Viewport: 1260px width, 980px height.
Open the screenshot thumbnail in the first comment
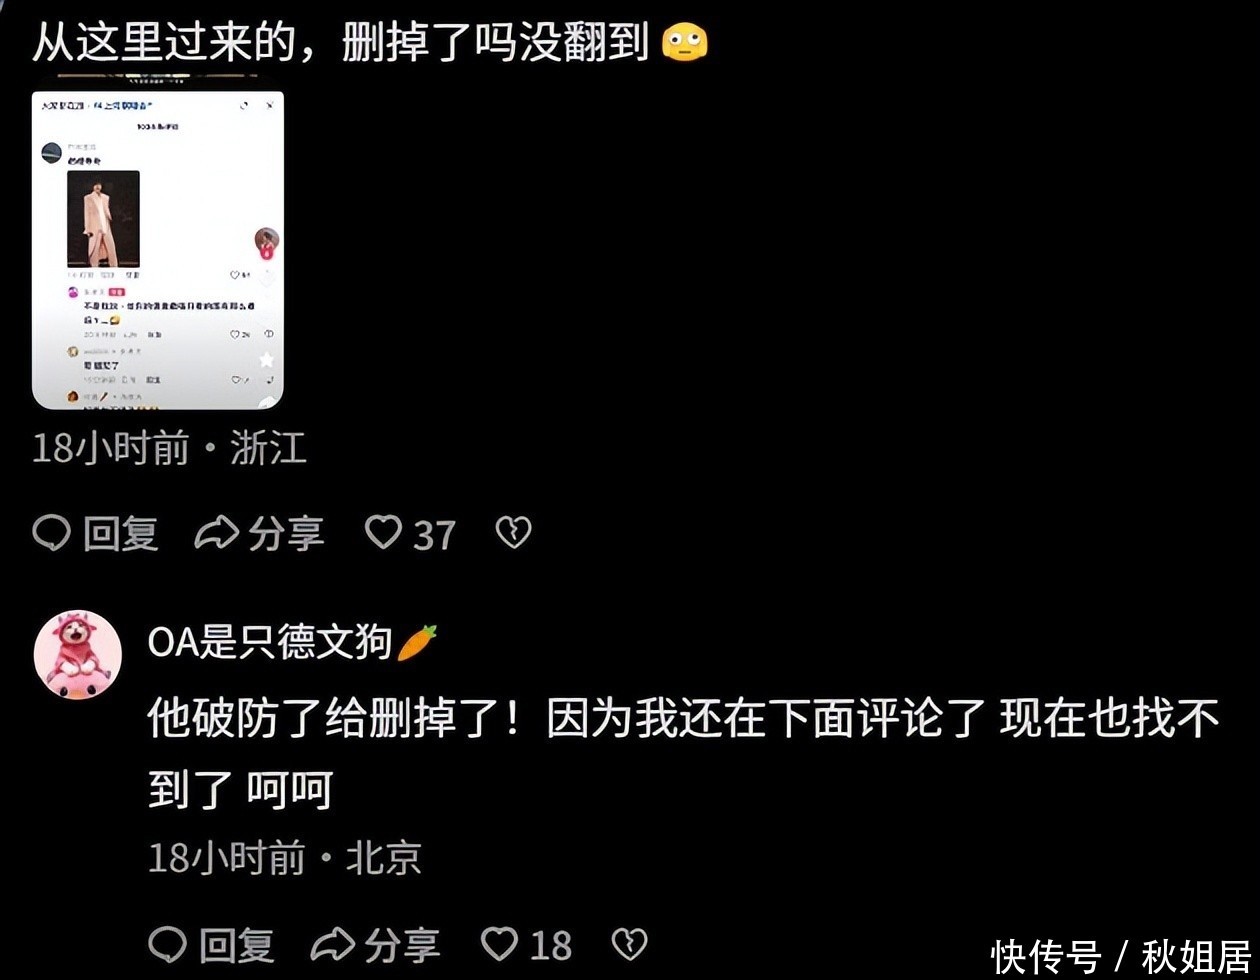coord(158,250)
